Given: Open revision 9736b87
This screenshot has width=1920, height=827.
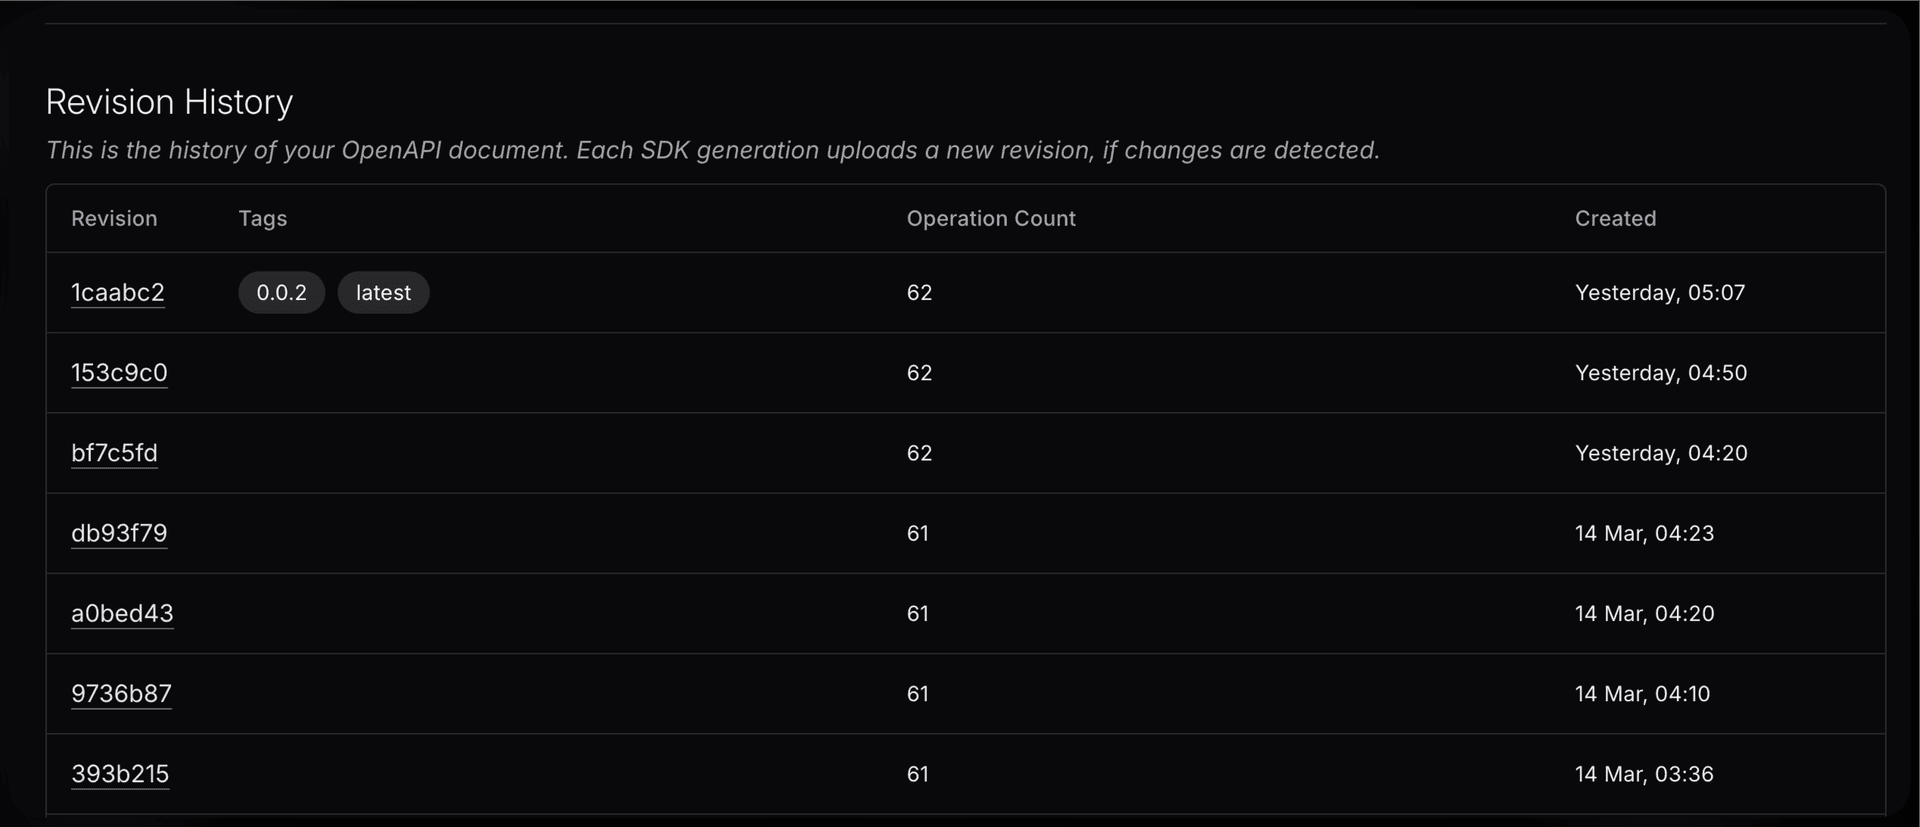Looking at the screenshot, I should tap(121, 693).
